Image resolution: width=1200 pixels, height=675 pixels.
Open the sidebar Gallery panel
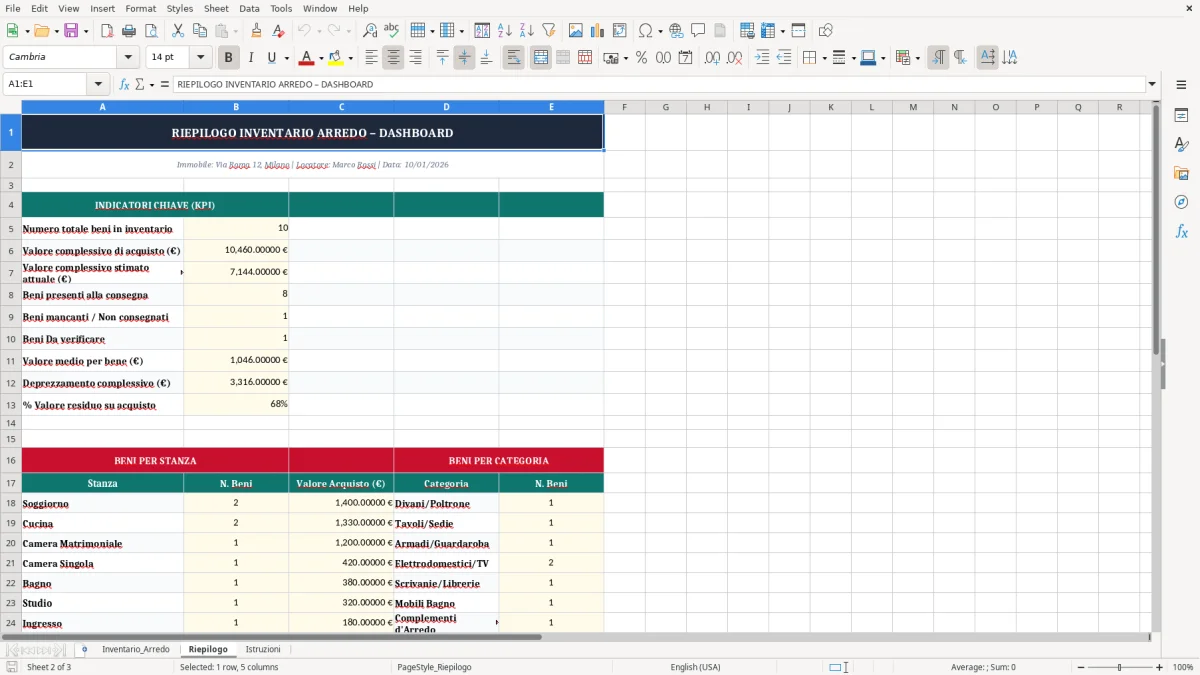(x=1181, y=174)
